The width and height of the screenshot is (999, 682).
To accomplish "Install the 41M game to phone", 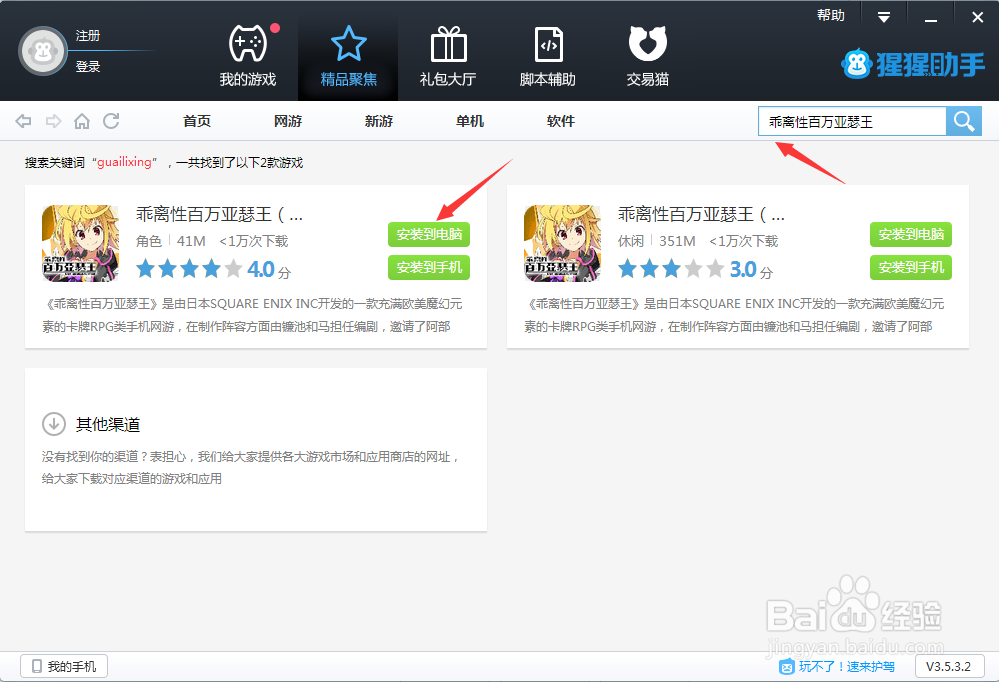I will coord(429,267).
